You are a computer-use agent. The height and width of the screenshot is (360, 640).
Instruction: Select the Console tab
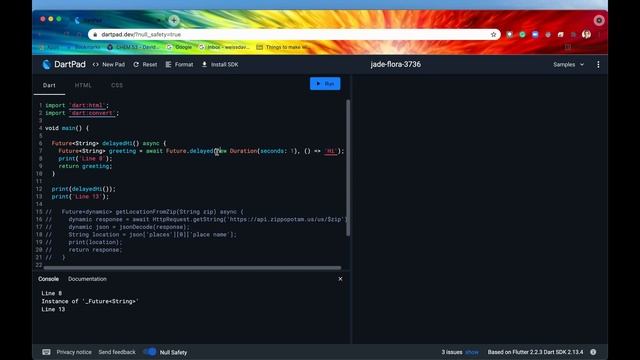[48, 279]
